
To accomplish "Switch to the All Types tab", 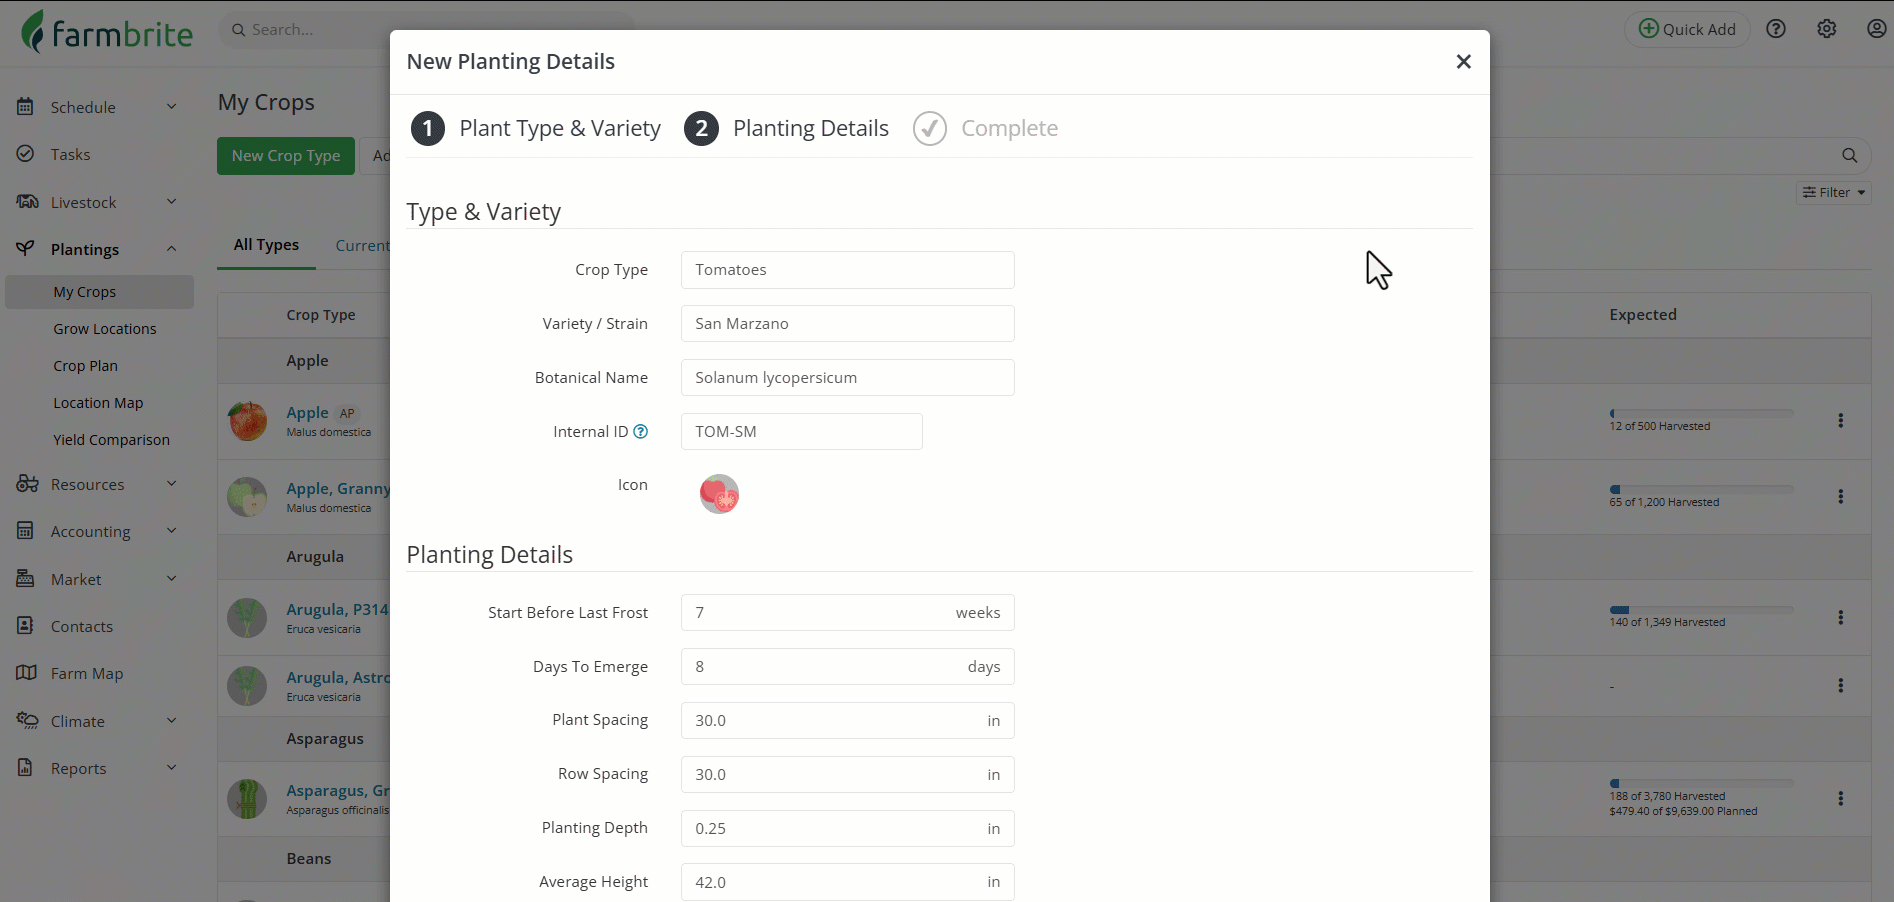I will tap(266, 245).
